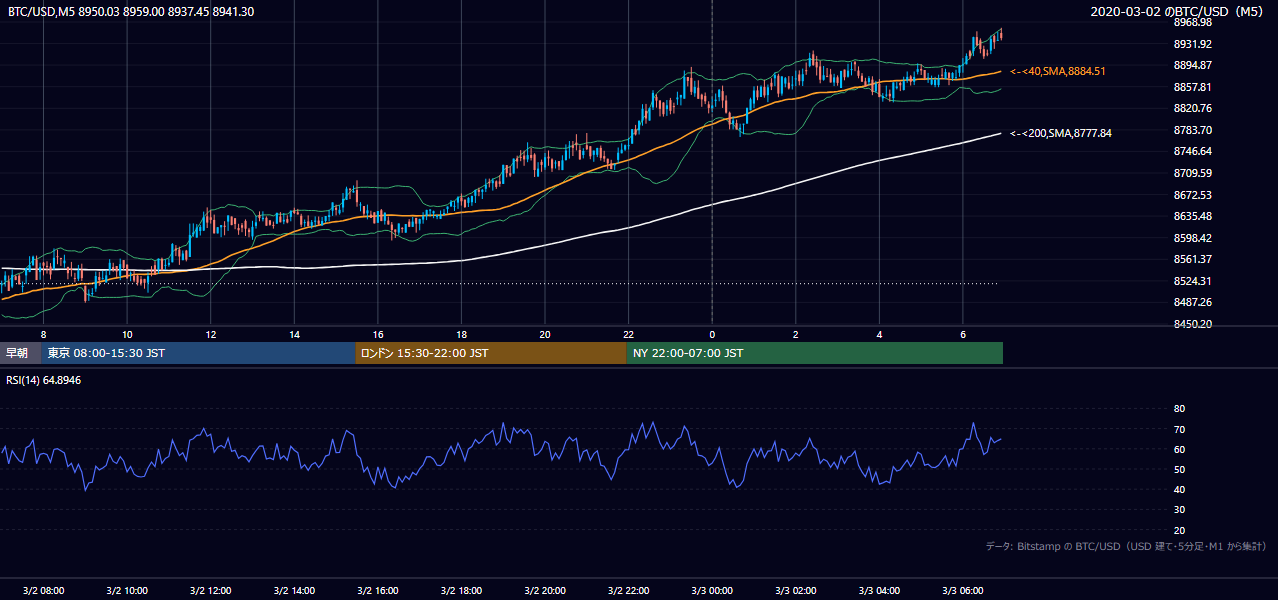Click the BTC/USD,M5 price header text
Viewport: 1278px width, 600px height.
click(x=130, y=11)
